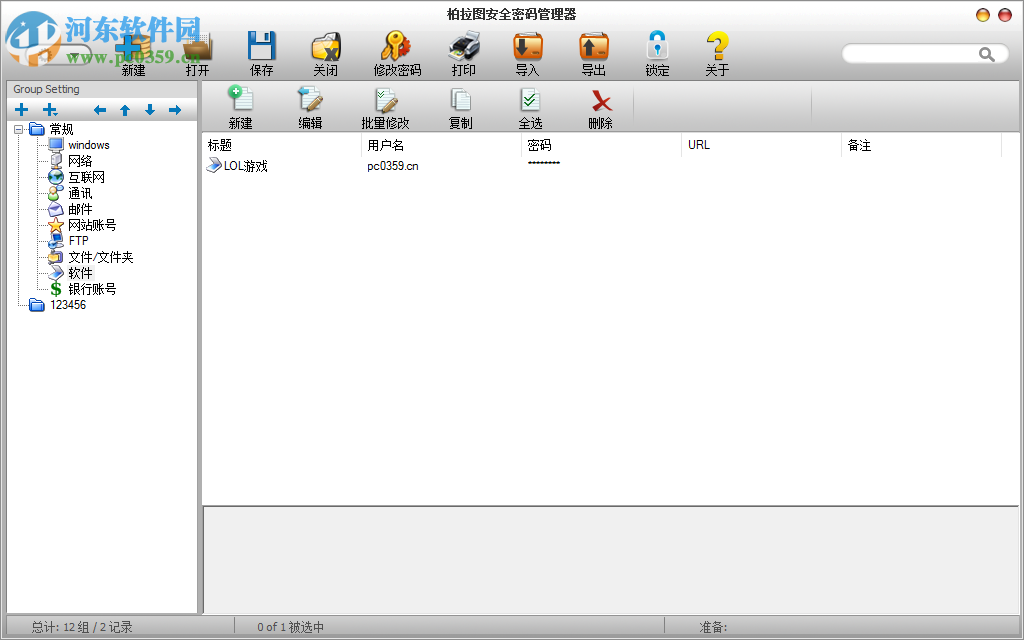Click the search magnifier in the search box

point(987,54)
